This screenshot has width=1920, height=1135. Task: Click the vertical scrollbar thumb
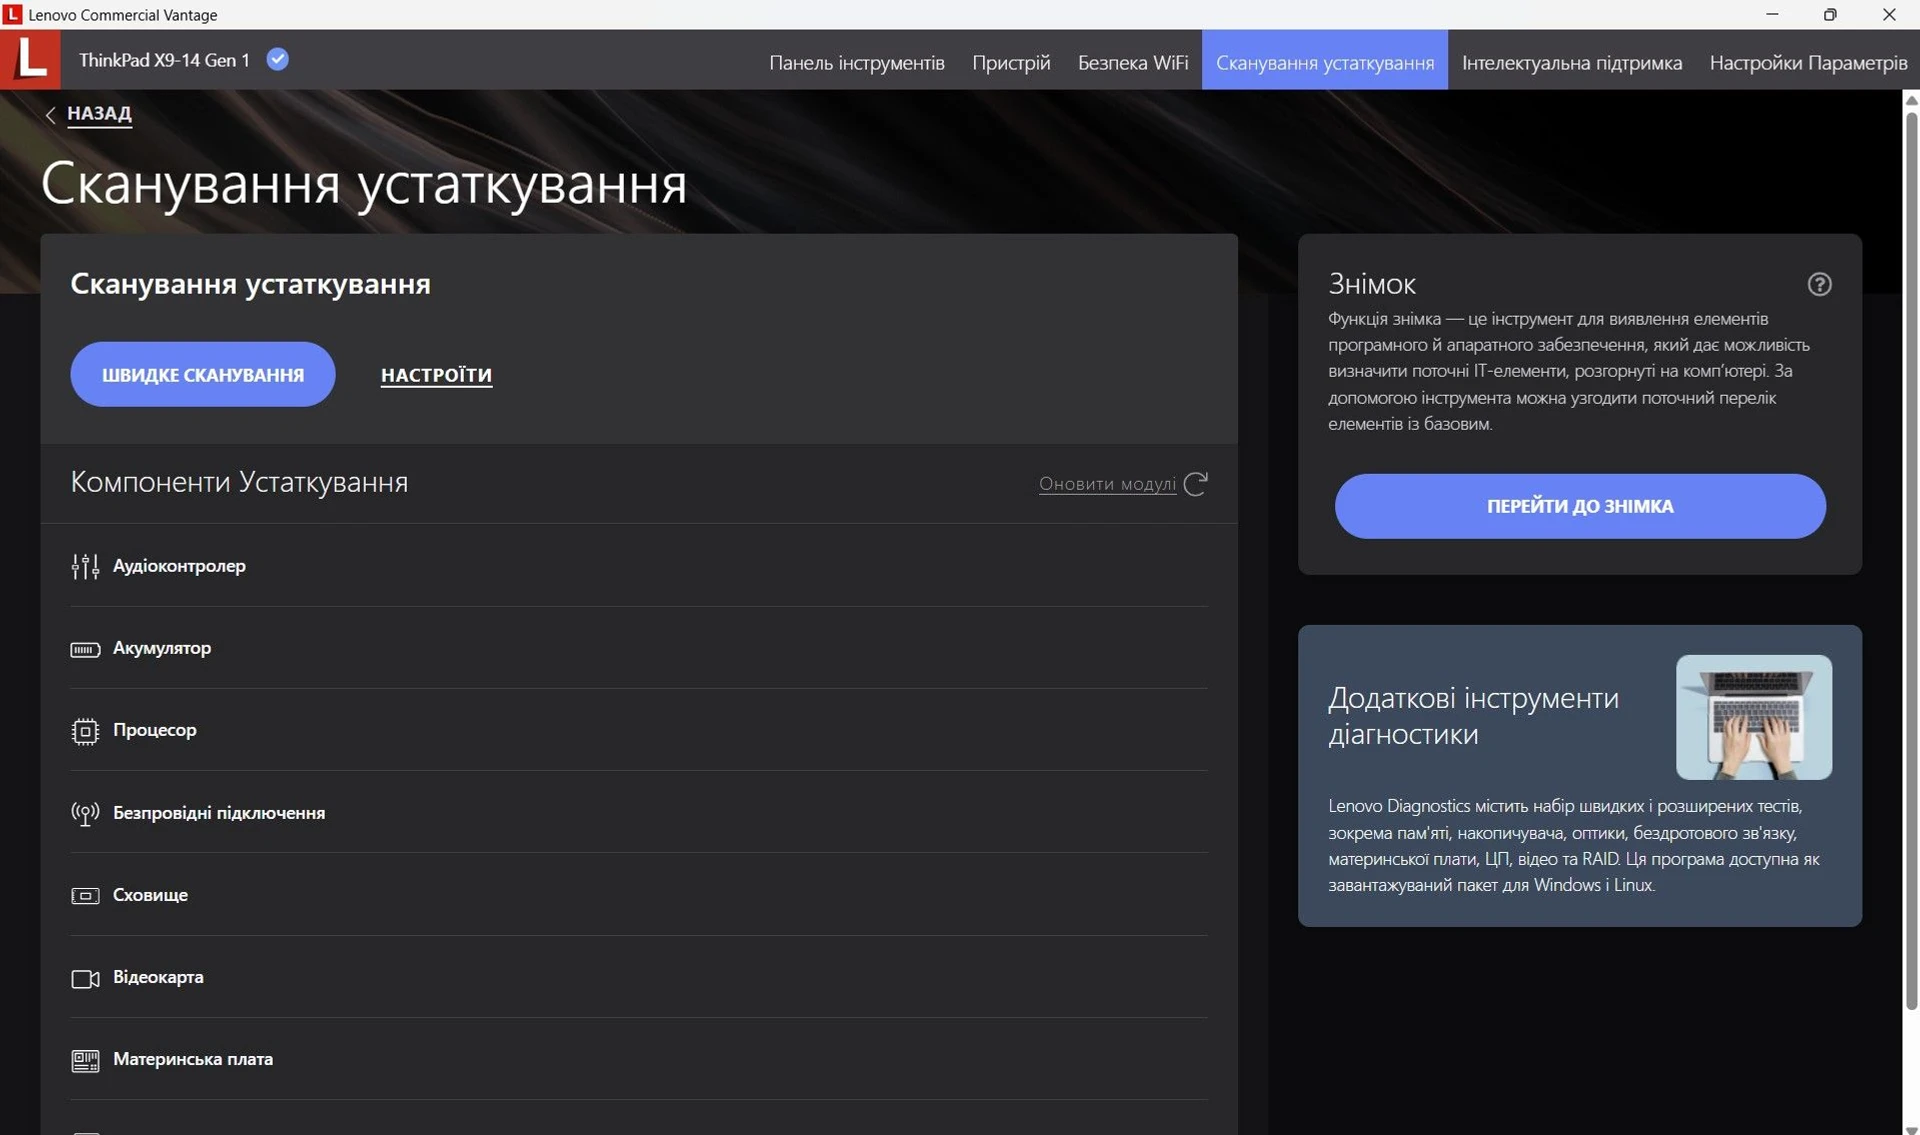coord(1911,560)
